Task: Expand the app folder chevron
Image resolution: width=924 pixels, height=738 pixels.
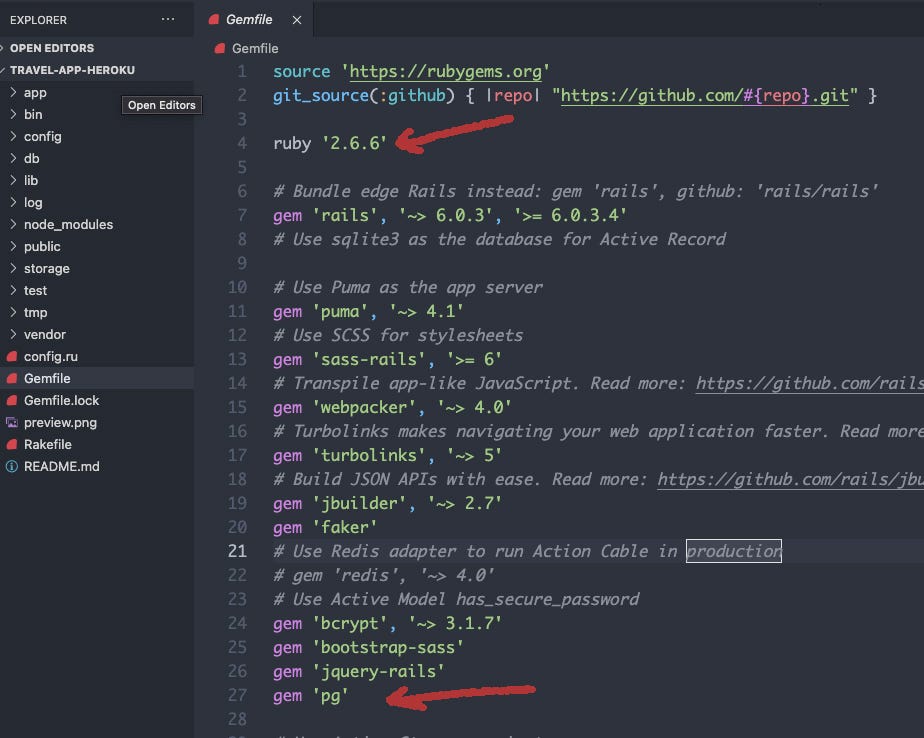Action: pyautogui.click(x=13, y=93)
